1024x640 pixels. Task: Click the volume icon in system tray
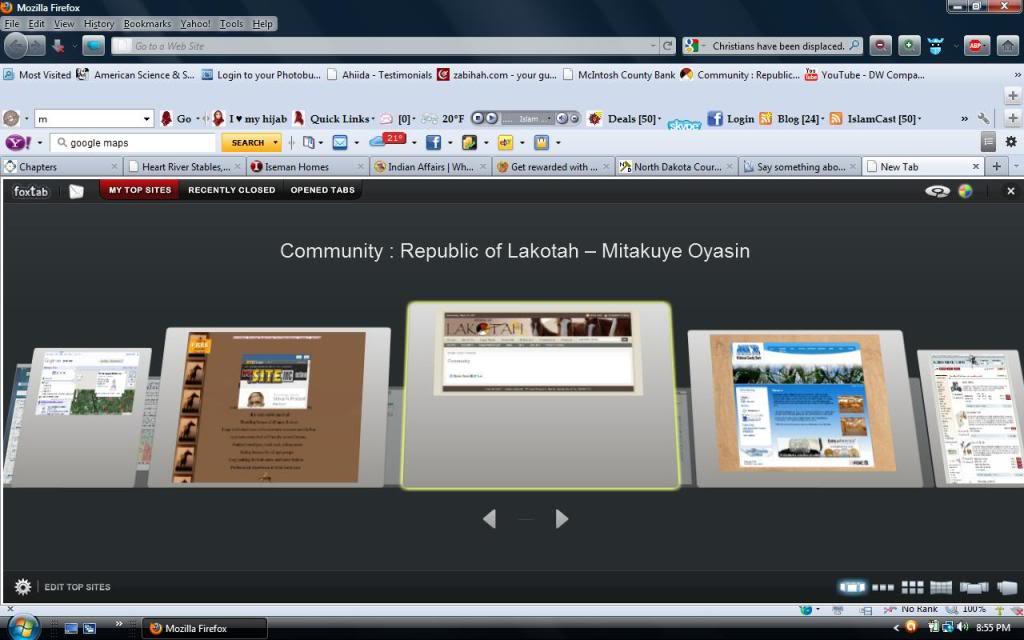coord(962,628)
